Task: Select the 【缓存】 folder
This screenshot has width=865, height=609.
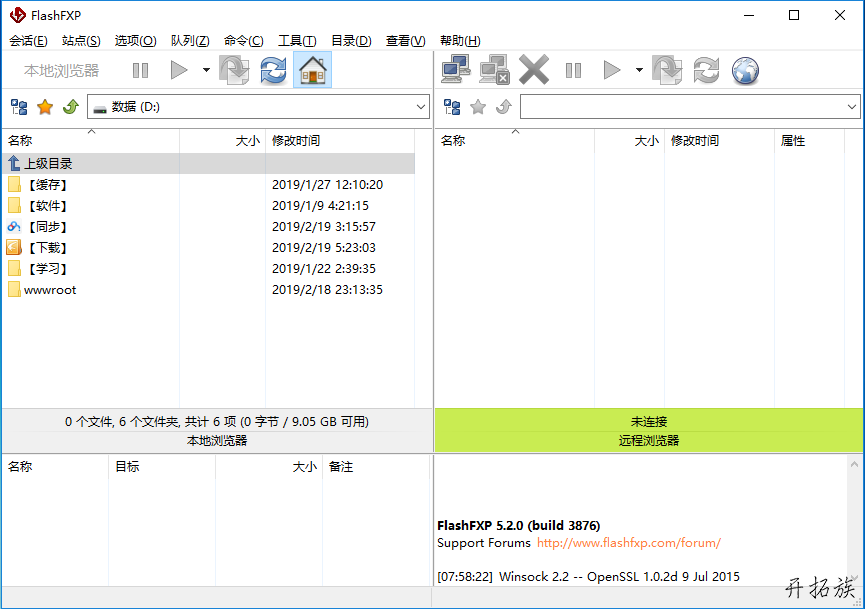Action: click(209, 184)
